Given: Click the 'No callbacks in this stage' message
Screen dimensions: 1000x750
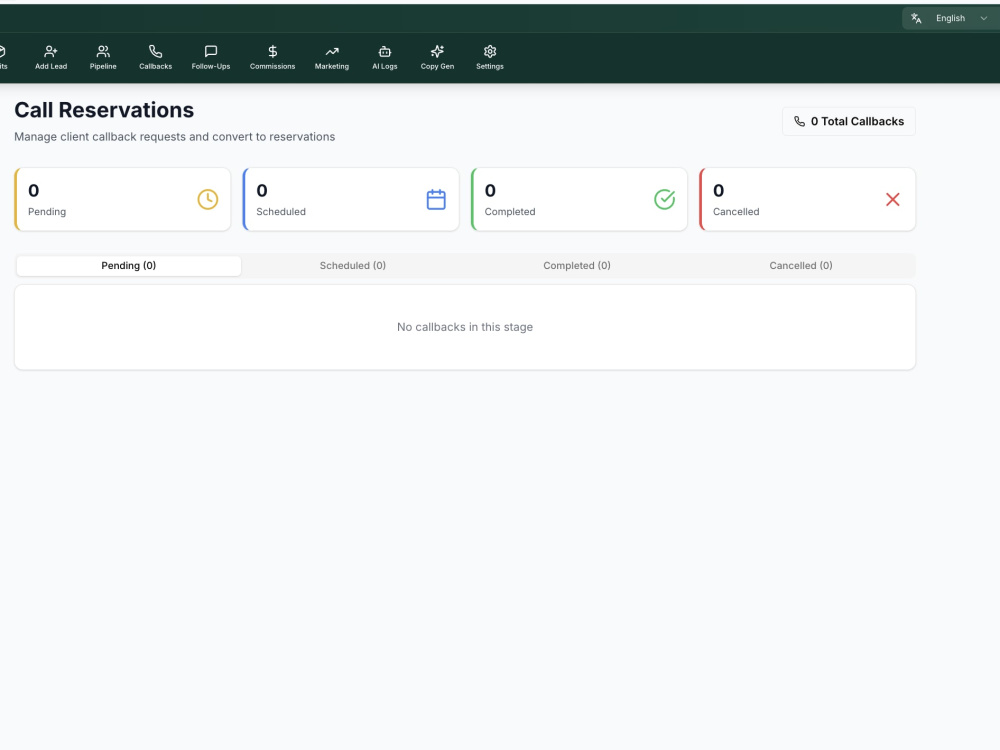Looking at the screenshot, I should coord(465,327).
